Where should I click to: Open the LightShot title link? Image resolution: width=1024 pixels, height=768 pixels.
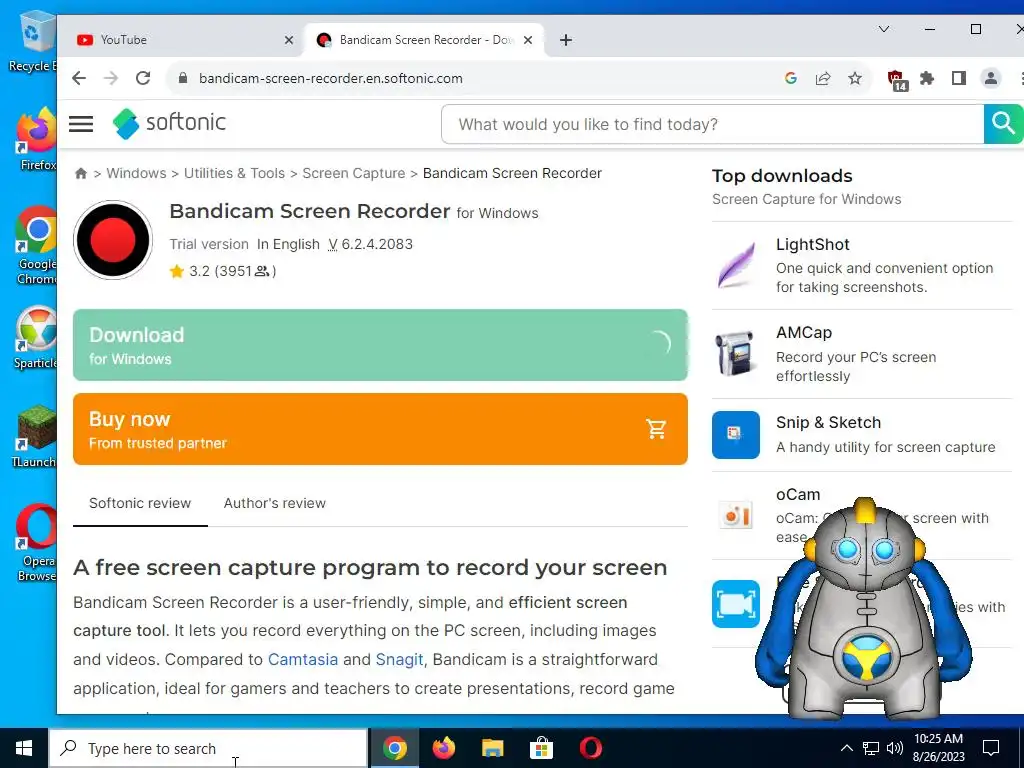tap(812, 244)
